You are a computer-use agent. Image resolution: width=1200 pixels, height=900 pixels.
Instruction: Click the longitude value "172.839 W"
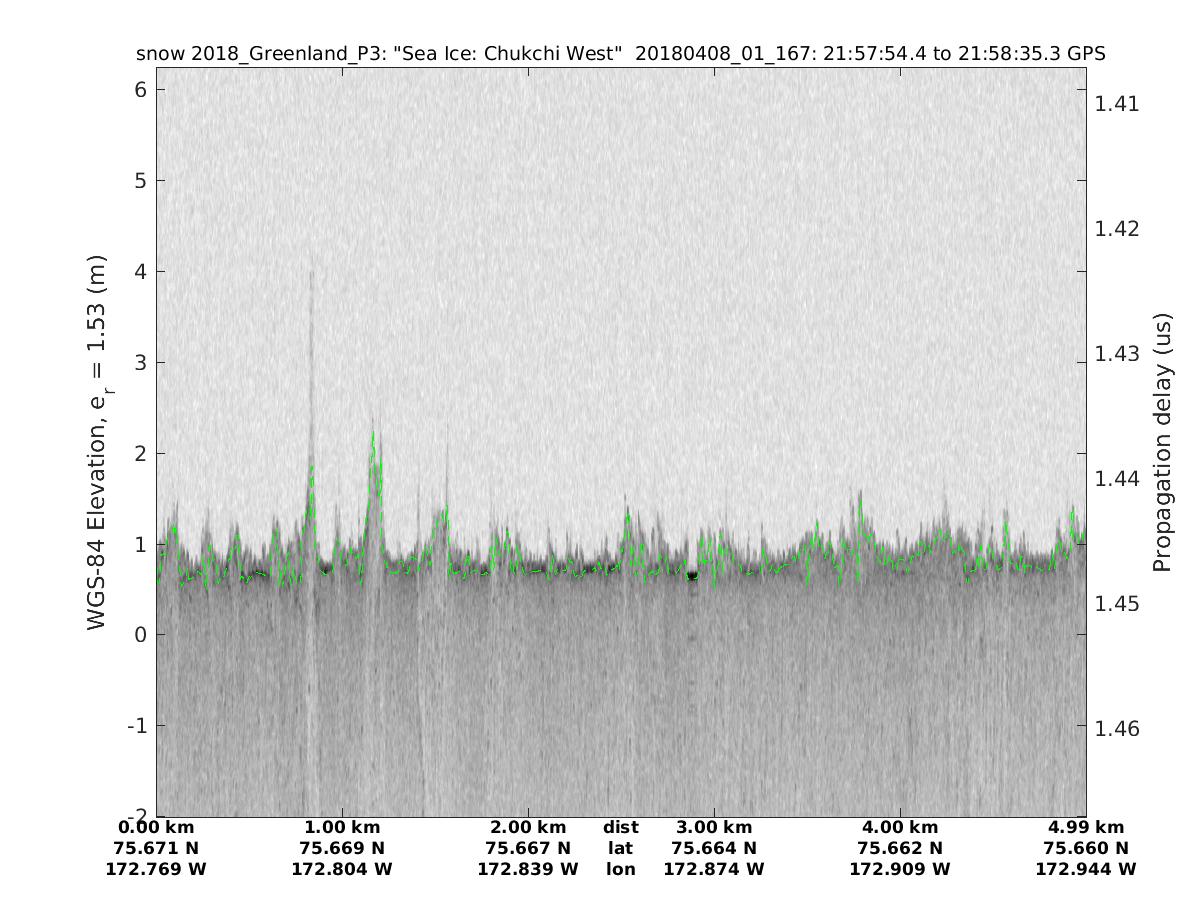tap(528, 869)
